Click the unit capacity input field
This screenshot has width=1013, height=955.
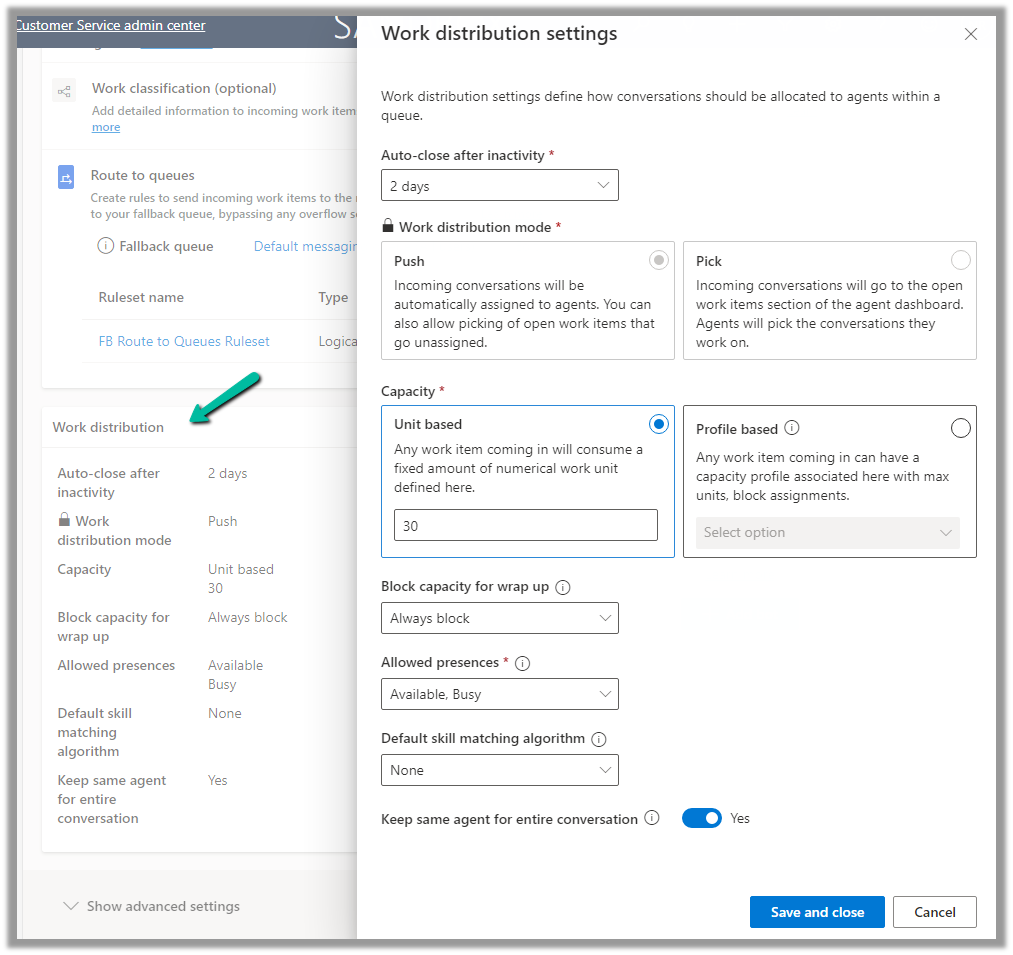pyautogui.click(x=525, y=525)
